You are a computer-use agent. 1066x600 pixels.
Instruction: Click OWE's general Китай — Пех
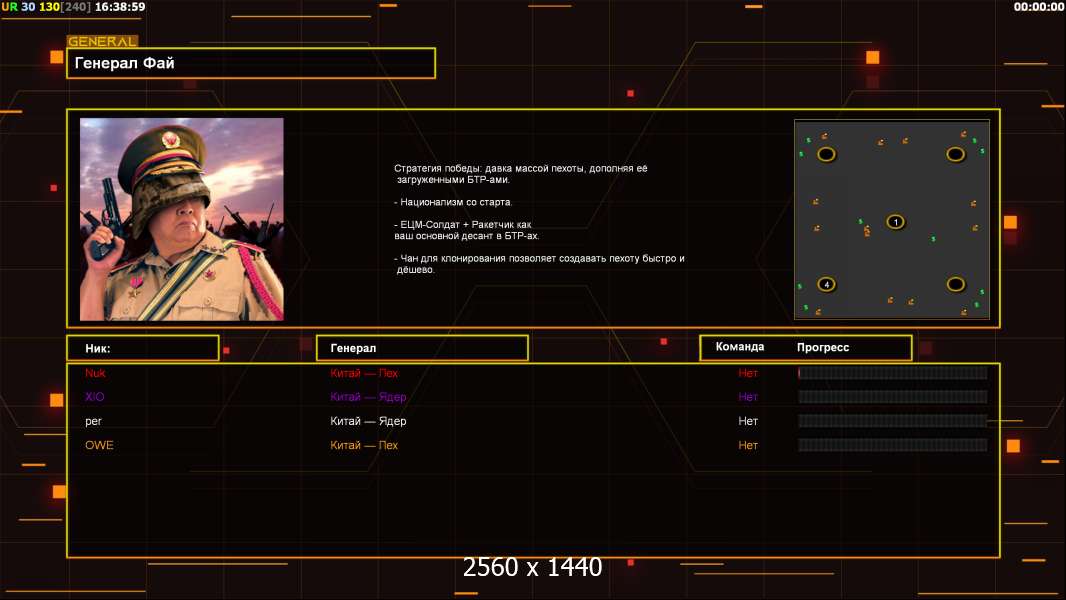click(364, 445)
